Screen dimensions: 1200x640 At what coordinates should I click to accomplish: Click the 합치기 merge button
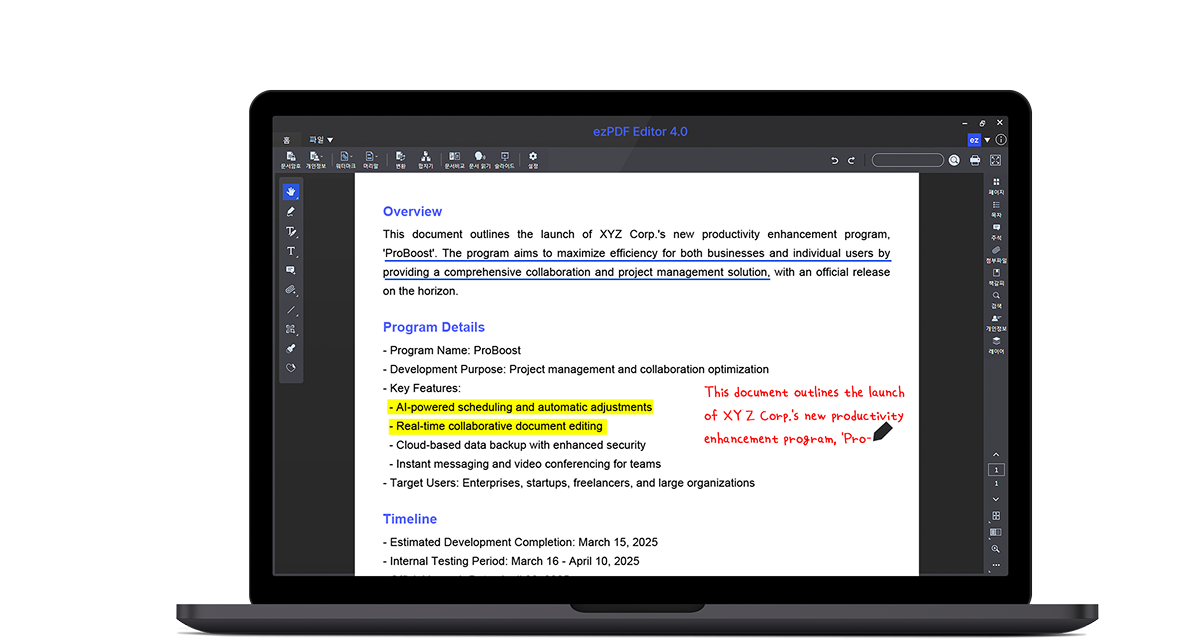[426, 160]
